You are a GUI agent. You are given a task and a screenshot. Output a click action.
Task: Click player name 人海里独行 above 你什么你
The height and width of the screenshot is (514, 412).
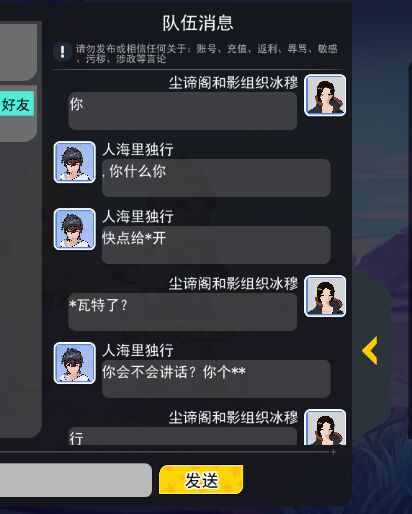(x=138, y=149)
